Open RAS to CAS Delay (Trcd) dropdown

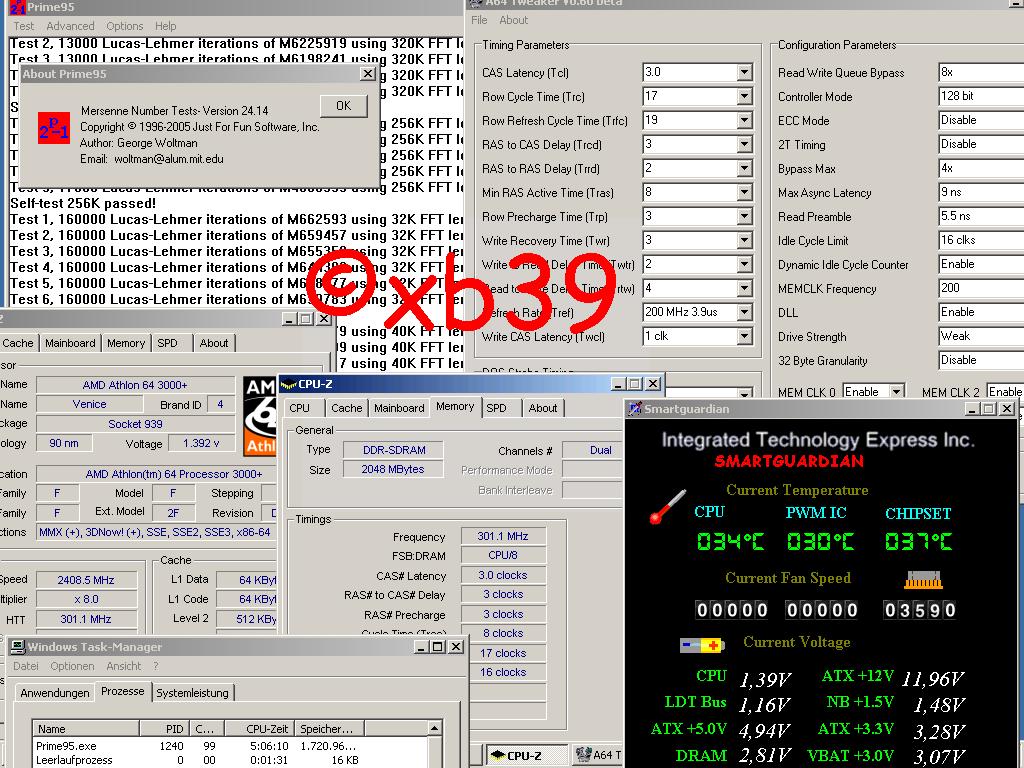click(744, 144)
